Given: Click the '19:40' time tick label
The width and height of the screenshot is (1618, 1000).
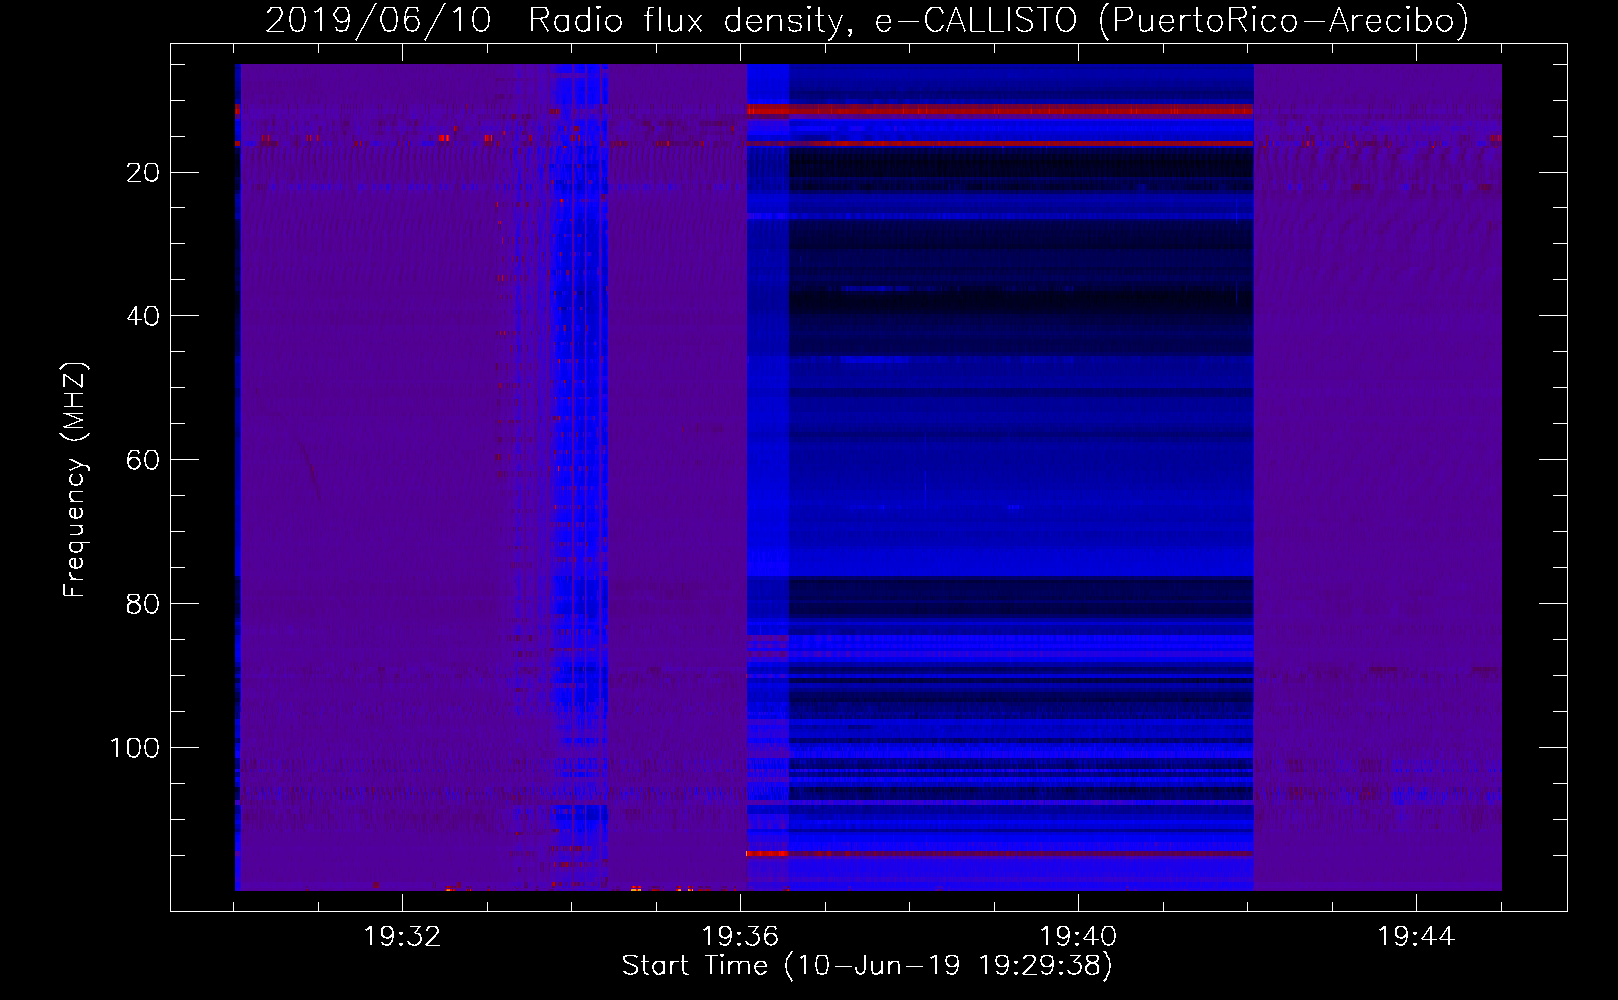Looking at the screenshot, I should 1078,936.
